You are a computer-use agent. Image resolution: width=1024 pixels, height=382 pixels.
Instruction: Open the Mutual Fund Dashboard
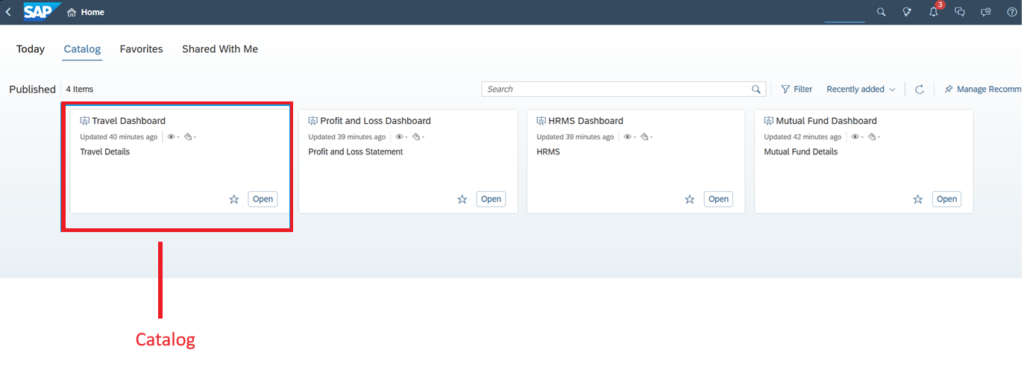click(x=946, y=199)
